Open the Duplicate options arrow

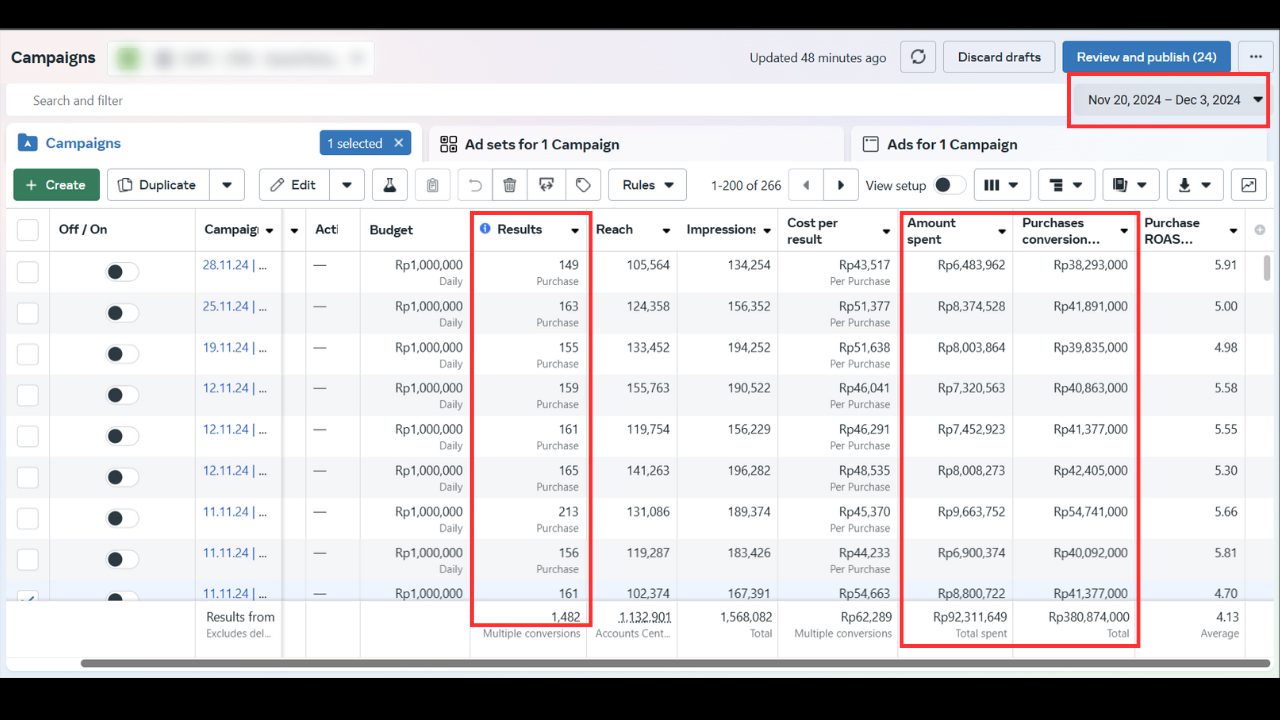pyautogui.click(x=227, y=185)
